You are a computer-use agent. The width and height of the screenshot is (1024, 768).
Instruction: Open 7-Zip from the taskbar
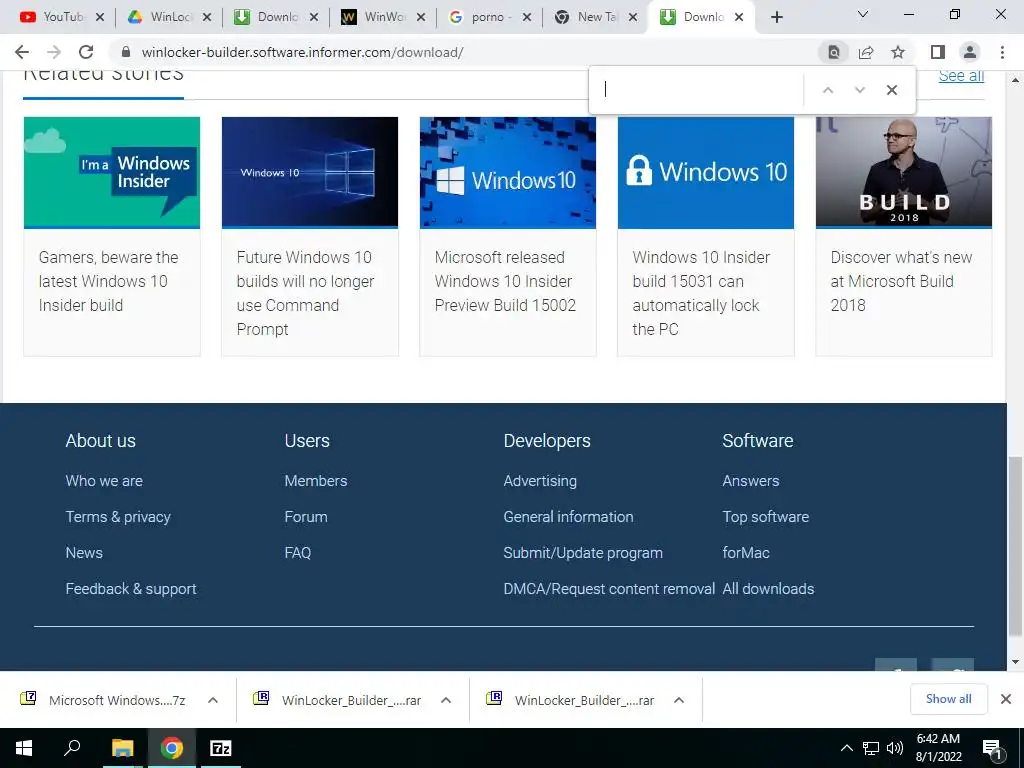point(221,748)
